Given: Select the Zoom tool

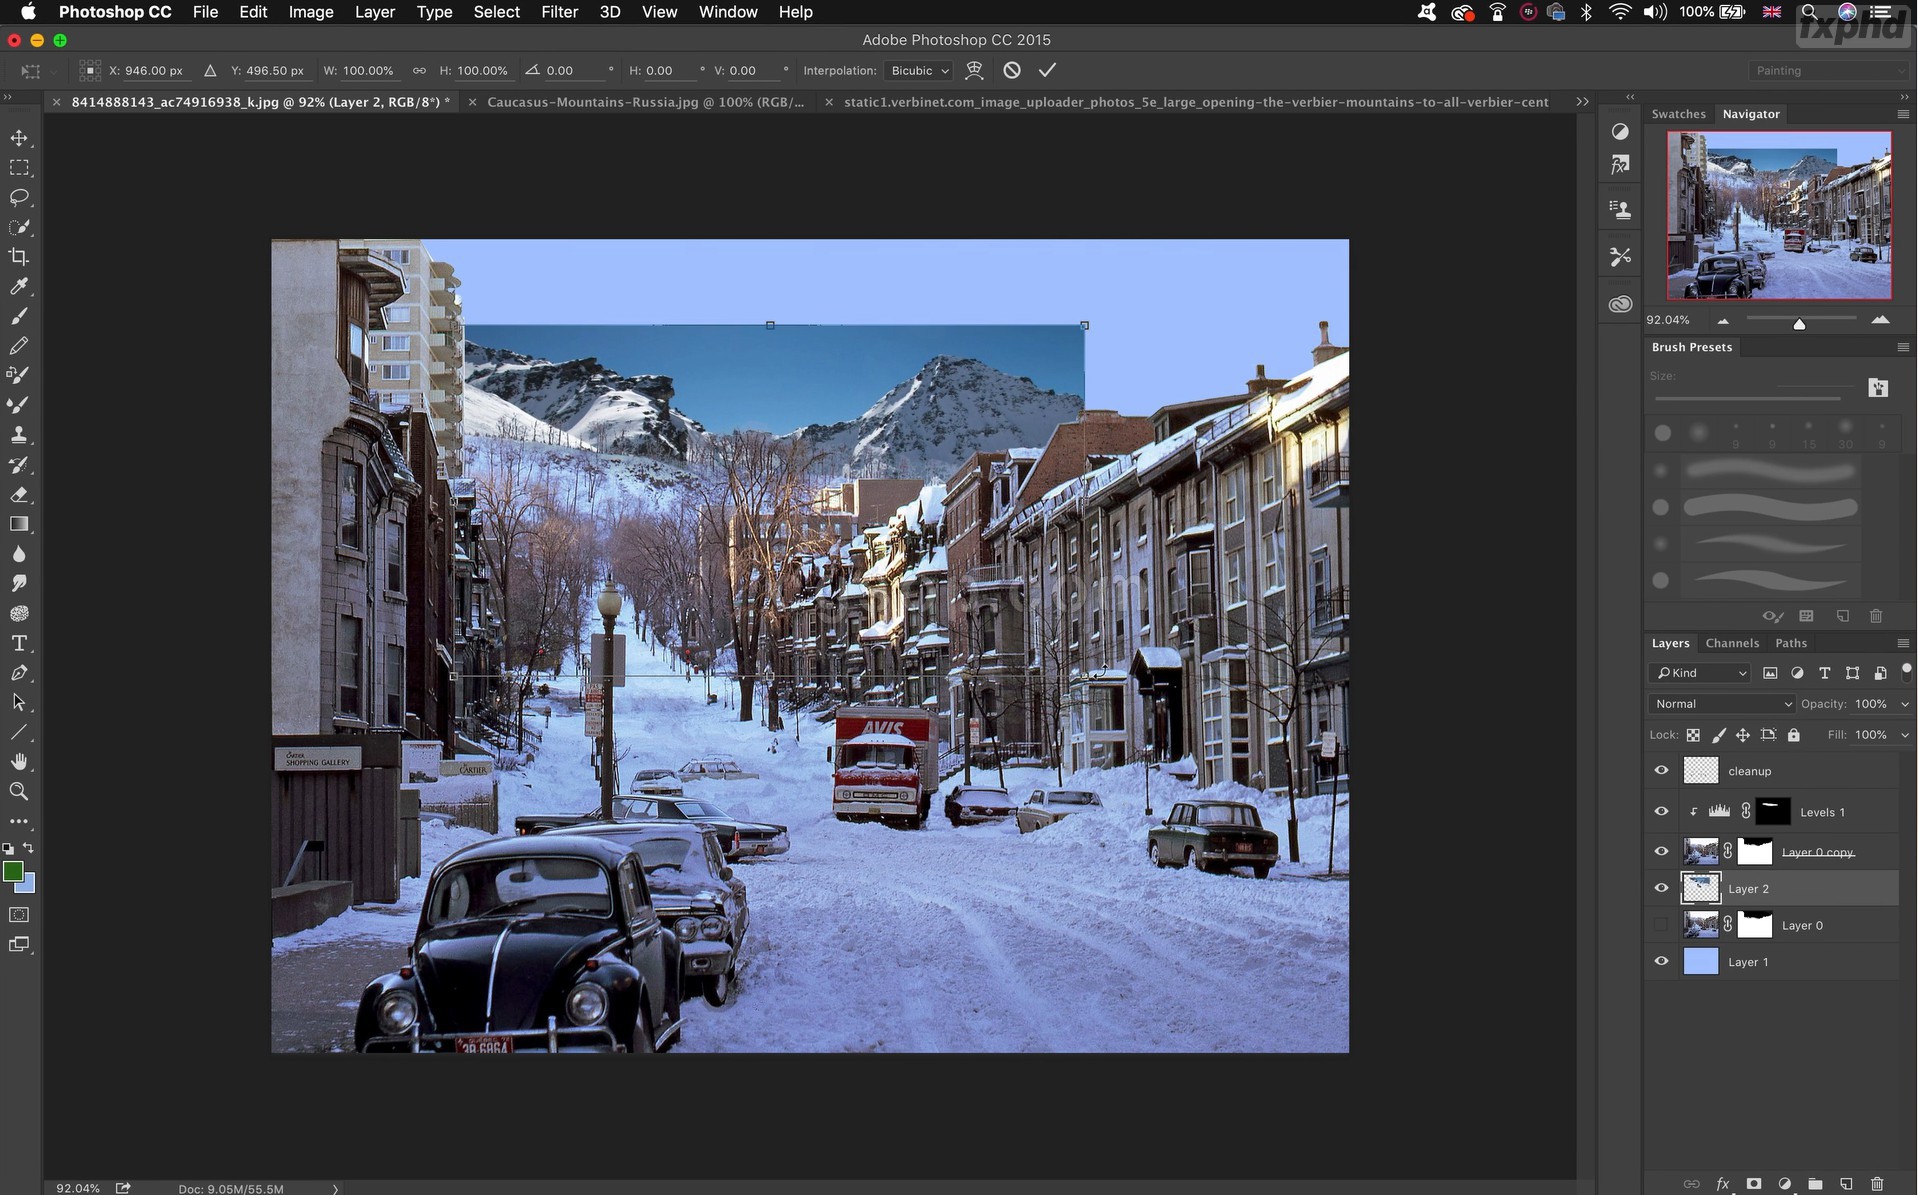Looking at the screenshot, I should coord(19,791).
